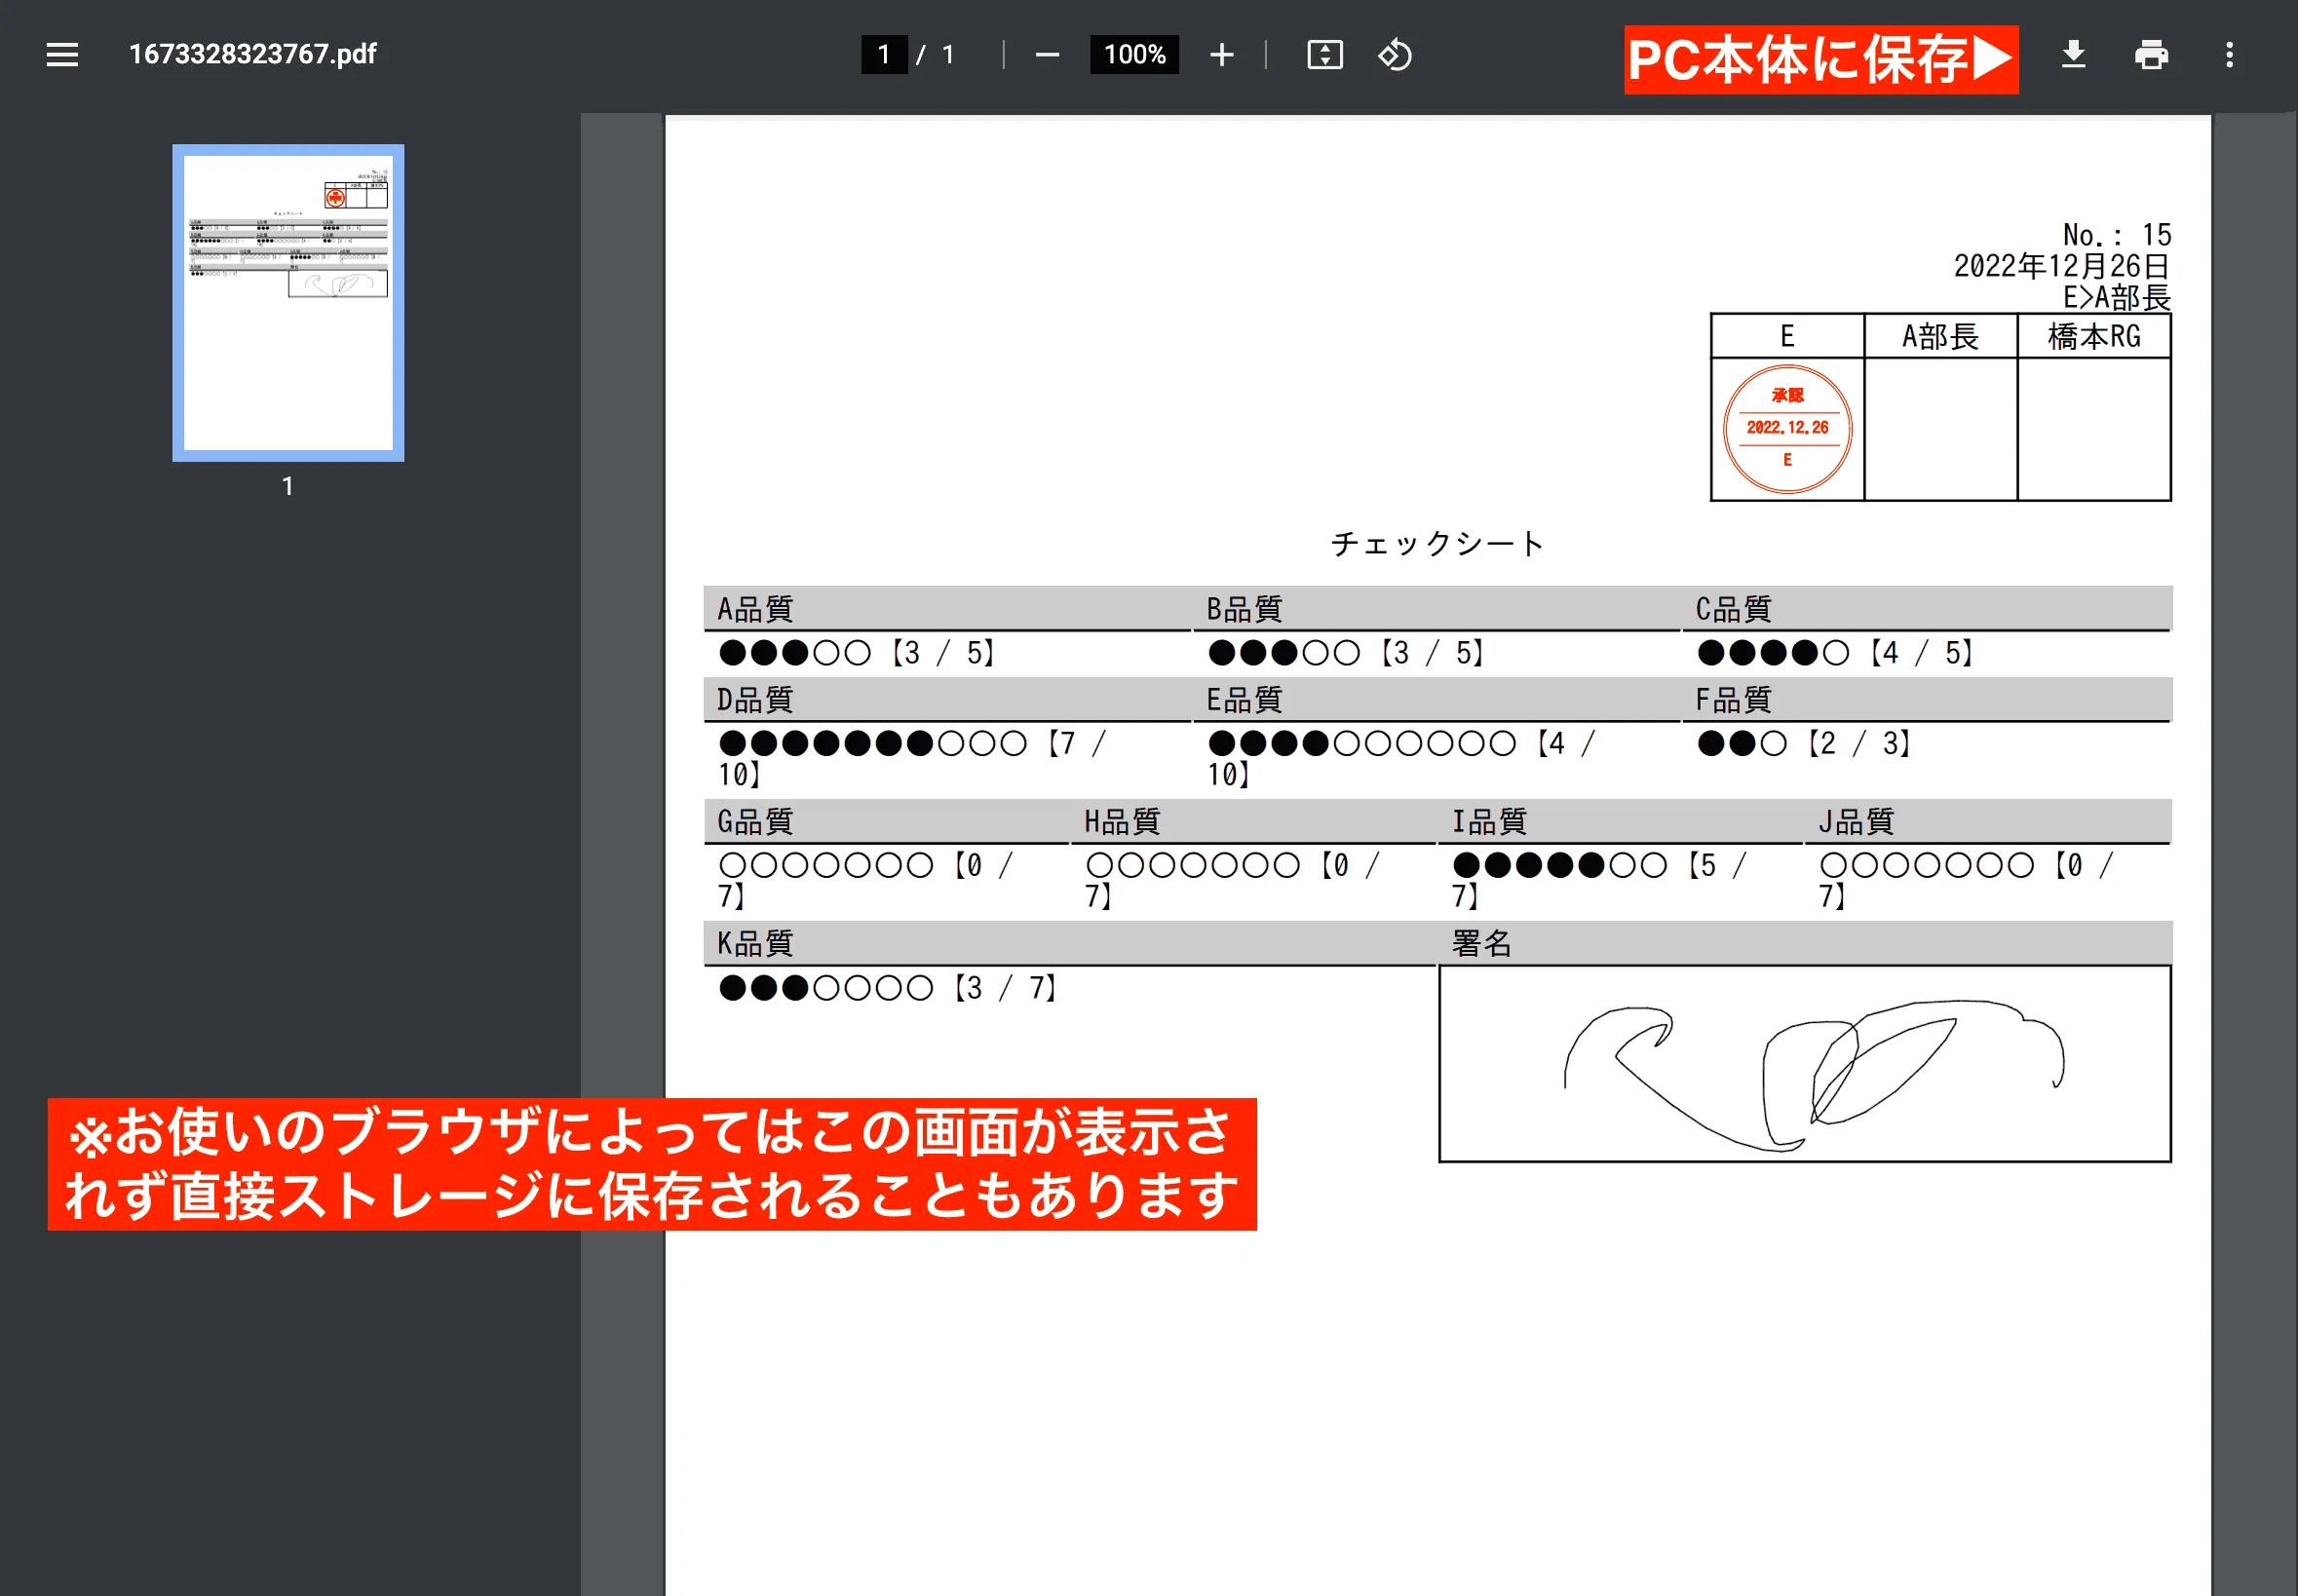Screen dimensions: 2298x1596
Task: Download 167332823767.pdf to the computer
Action: pyautogui.click(x=2074, y=55)
